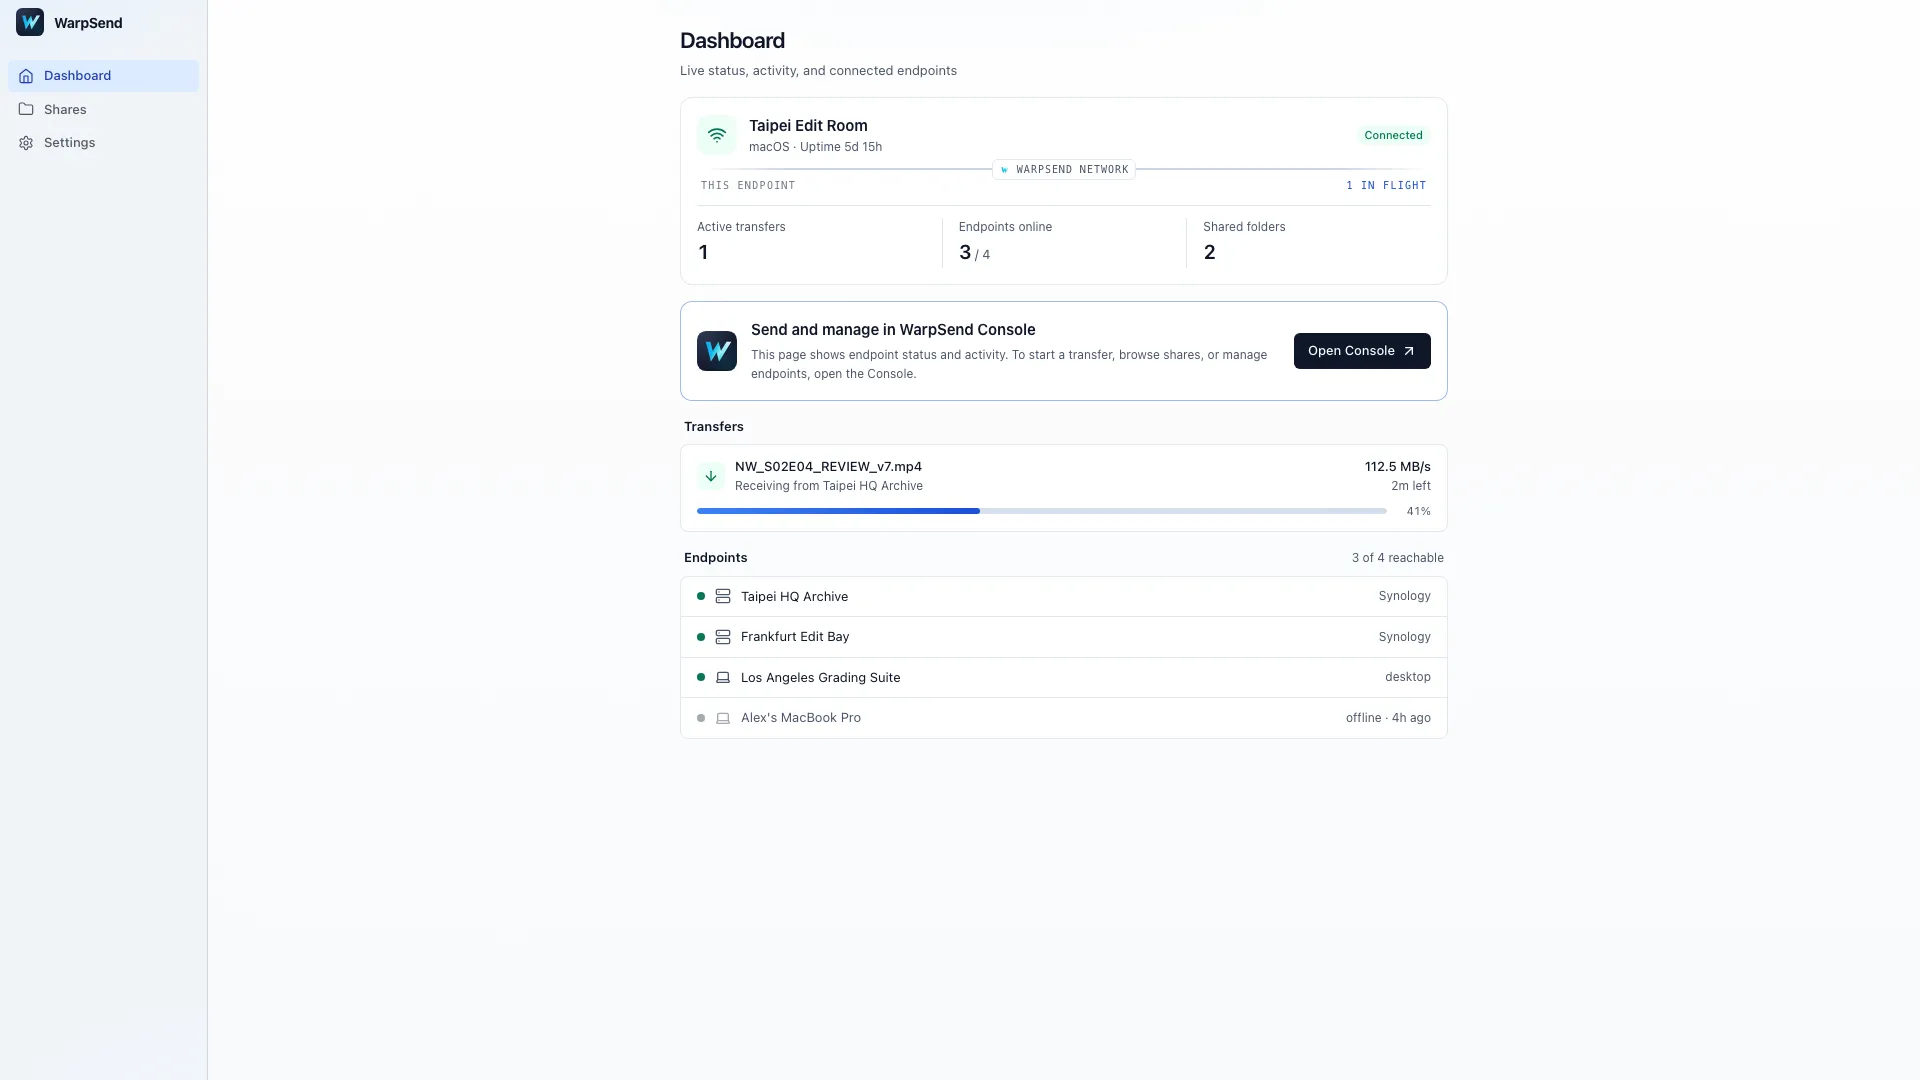Screen dimensions: 1920x1080
Task: Select the Taipei HQ Archive endpoint row
Action: [1064, 597]
